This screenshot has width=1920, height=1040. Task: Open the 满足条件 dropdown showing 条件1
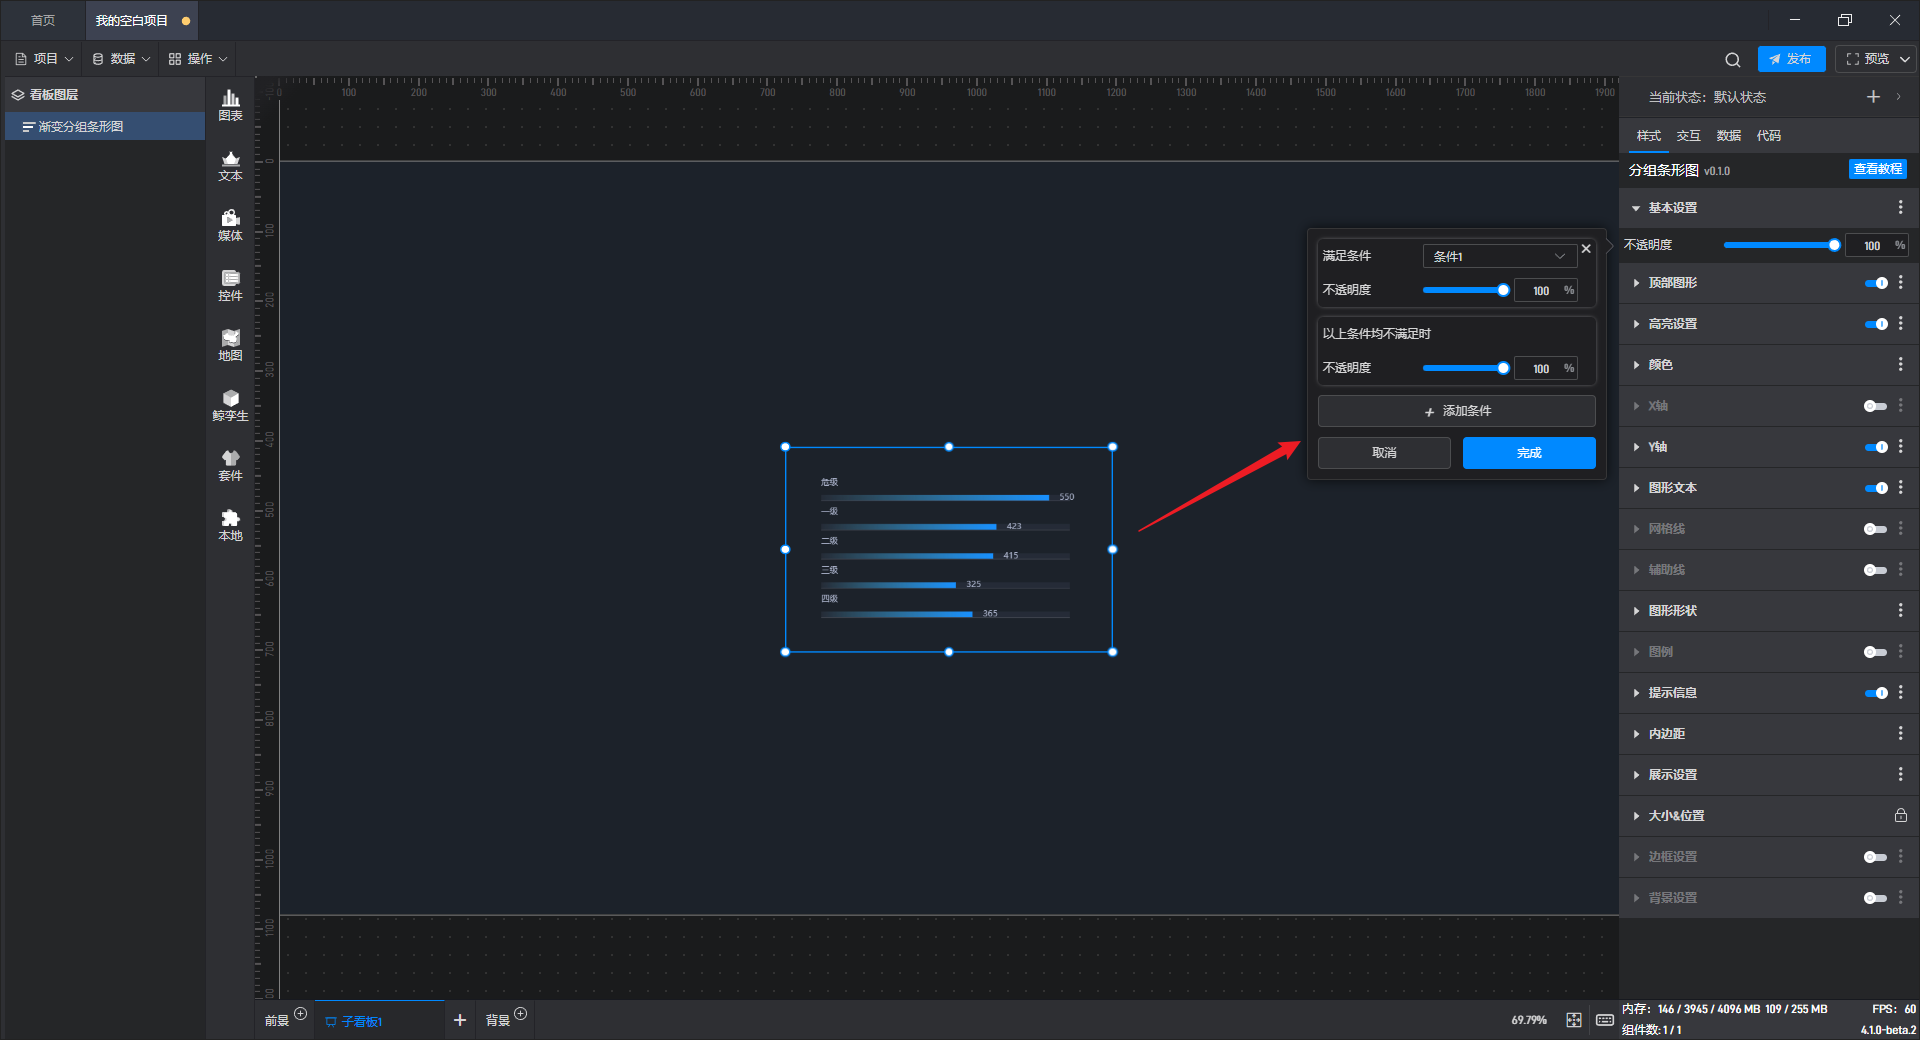tap(1499, 256)
